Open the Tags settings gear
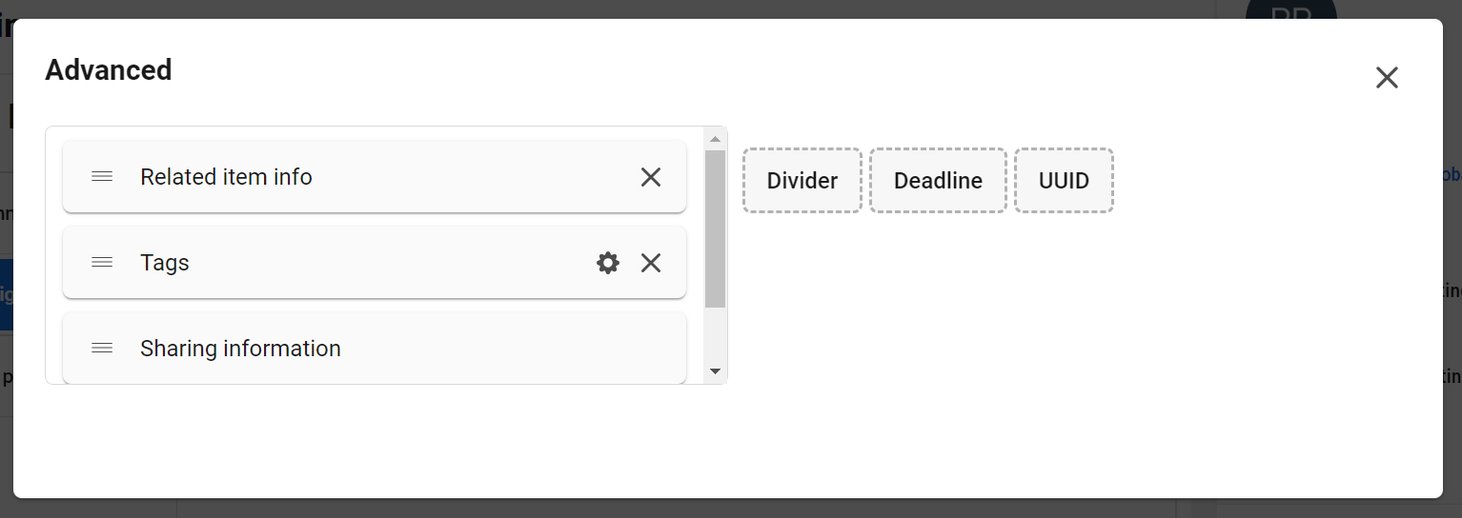 (608, 263)
